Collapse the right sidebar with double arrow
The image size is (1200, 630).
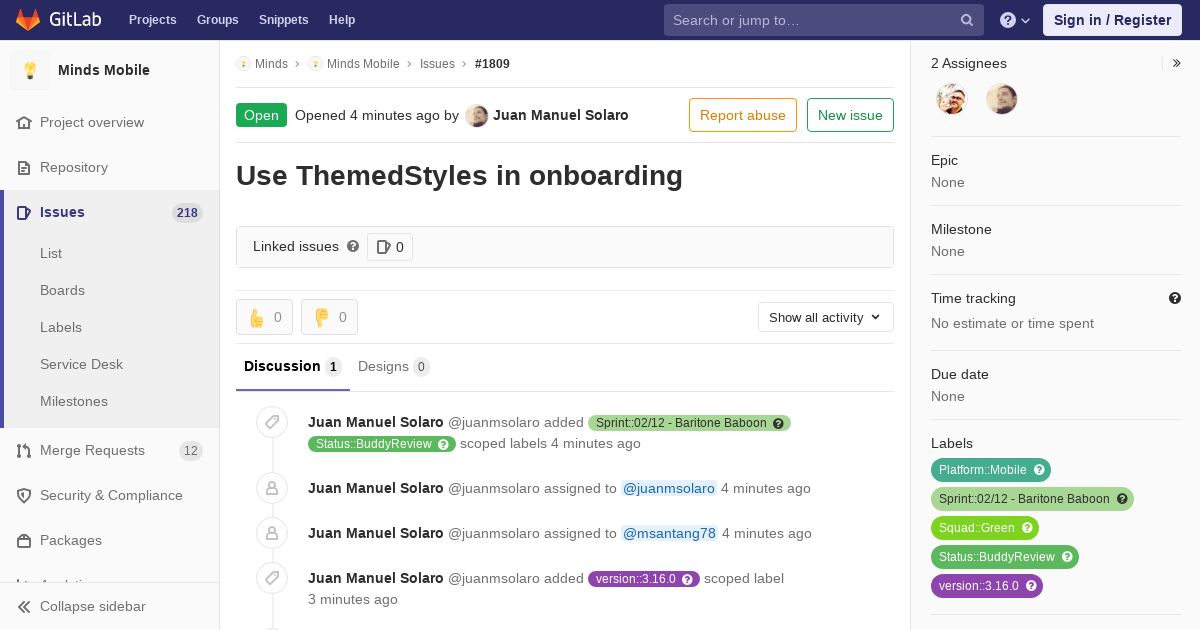(x=1177, y=63)
